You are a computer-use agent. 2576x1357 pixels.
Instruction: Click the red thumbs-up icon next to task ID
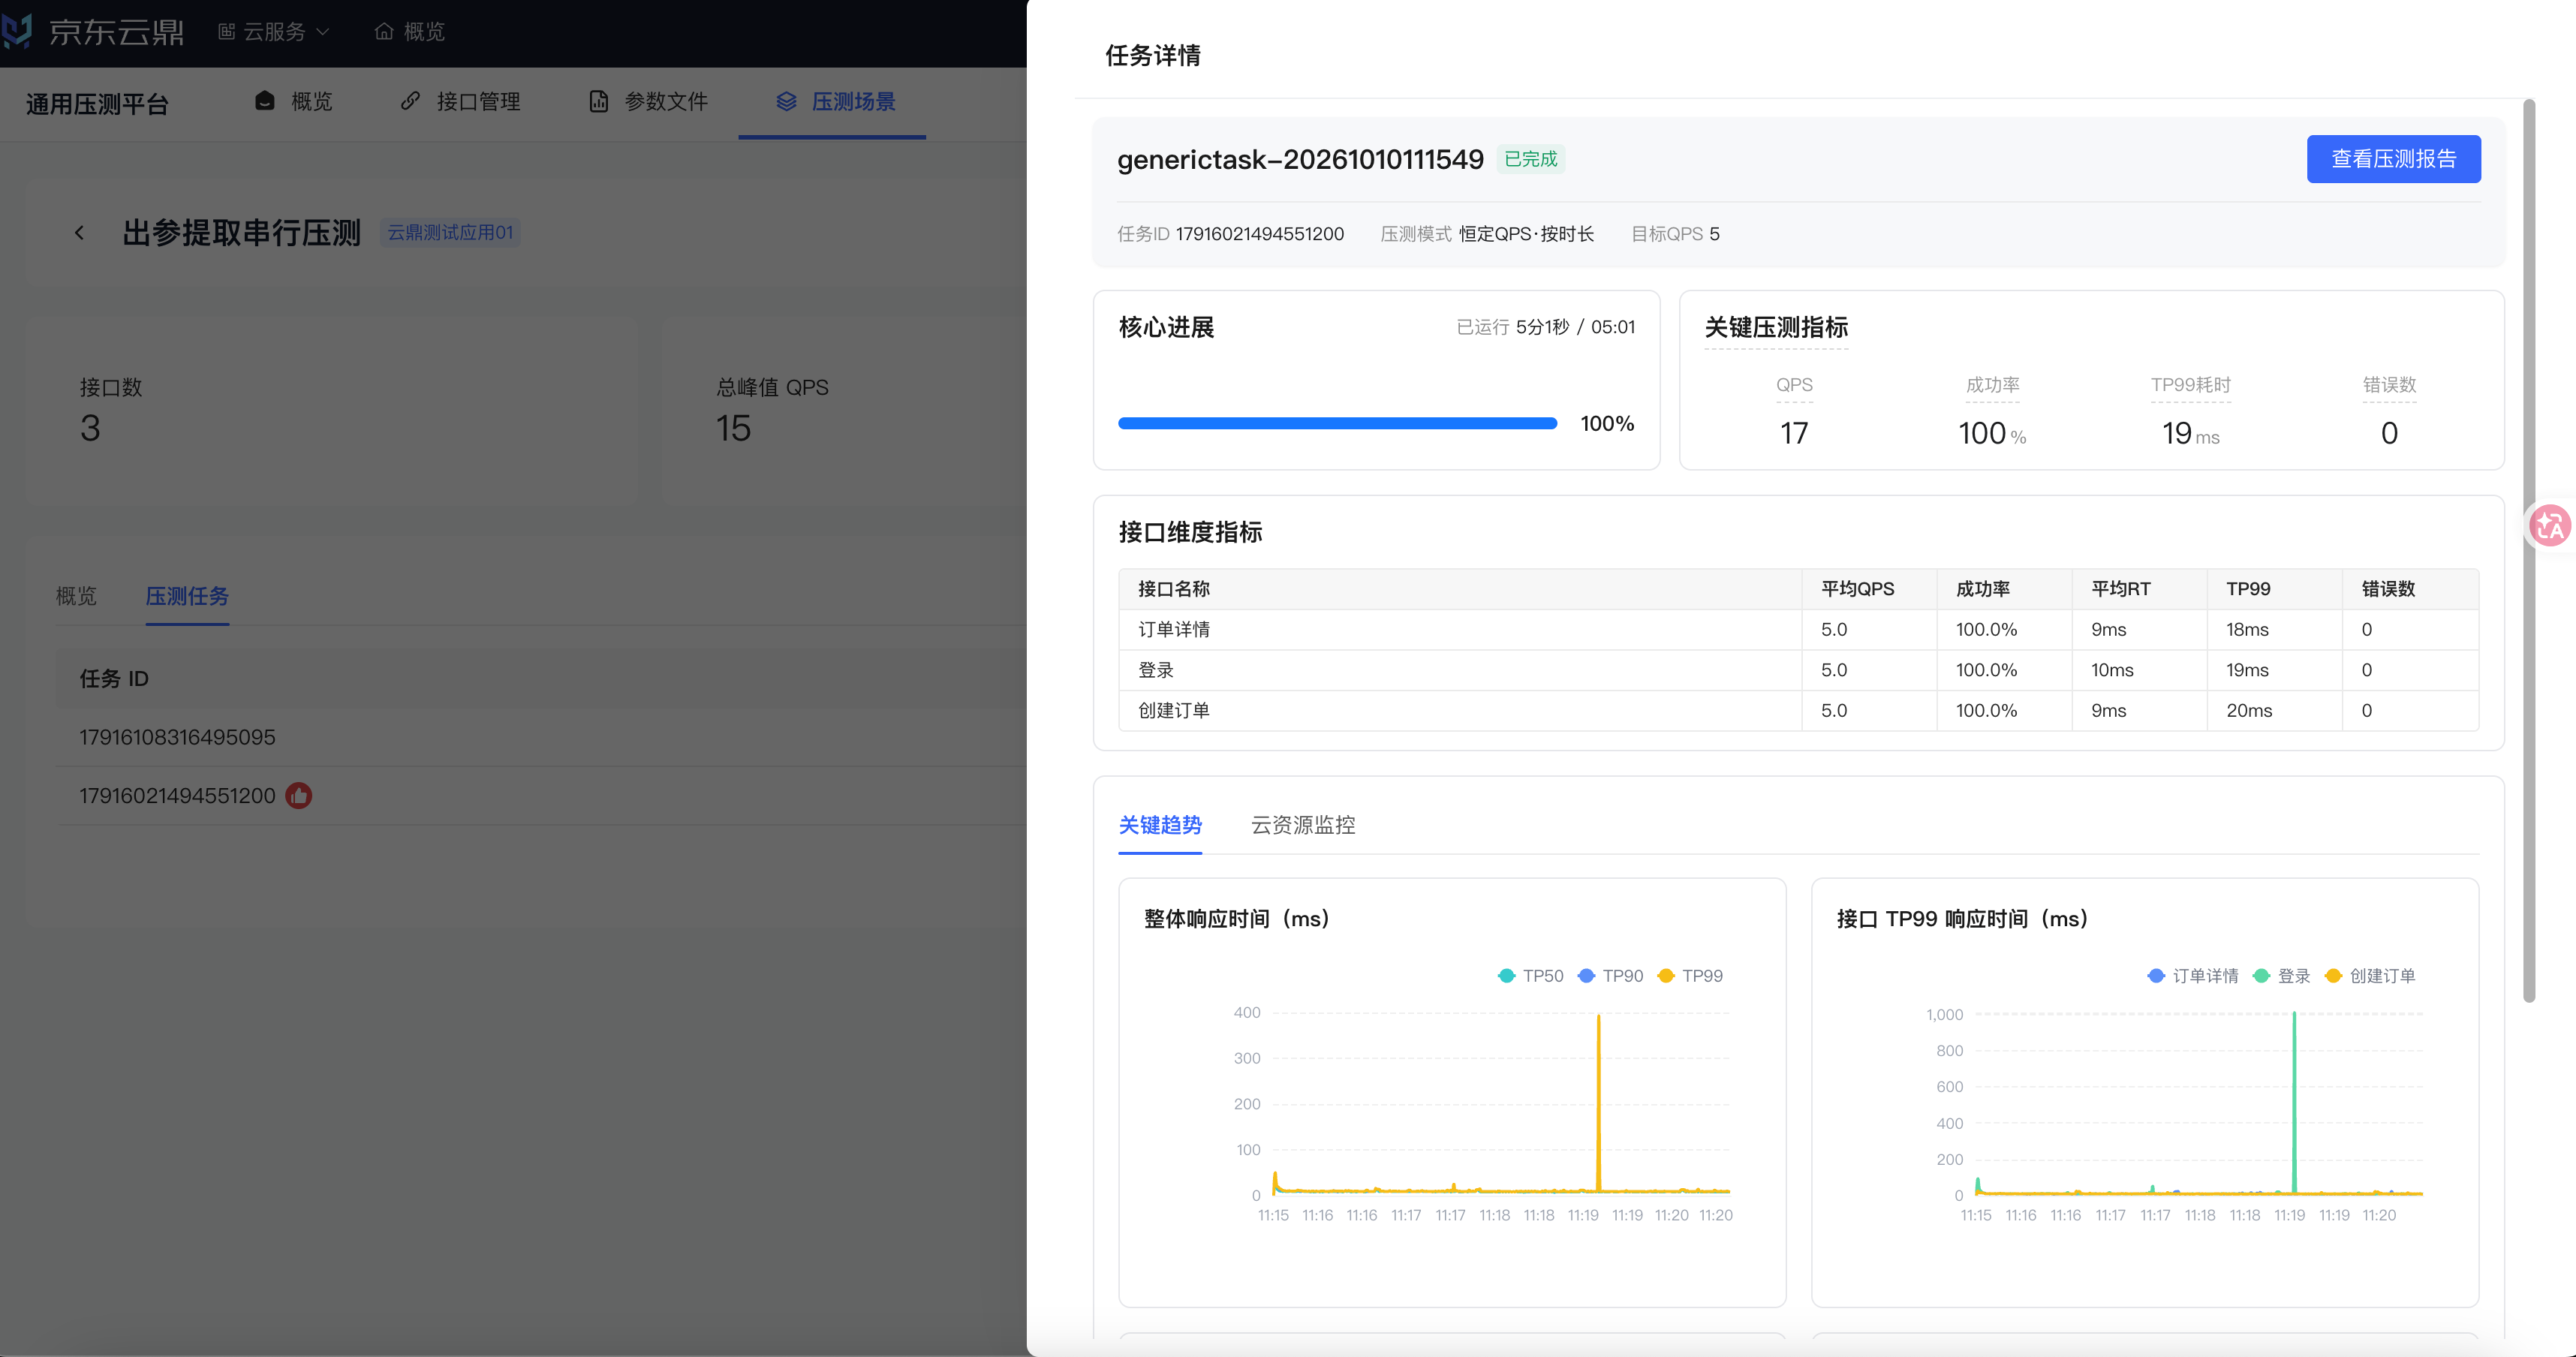299,795
